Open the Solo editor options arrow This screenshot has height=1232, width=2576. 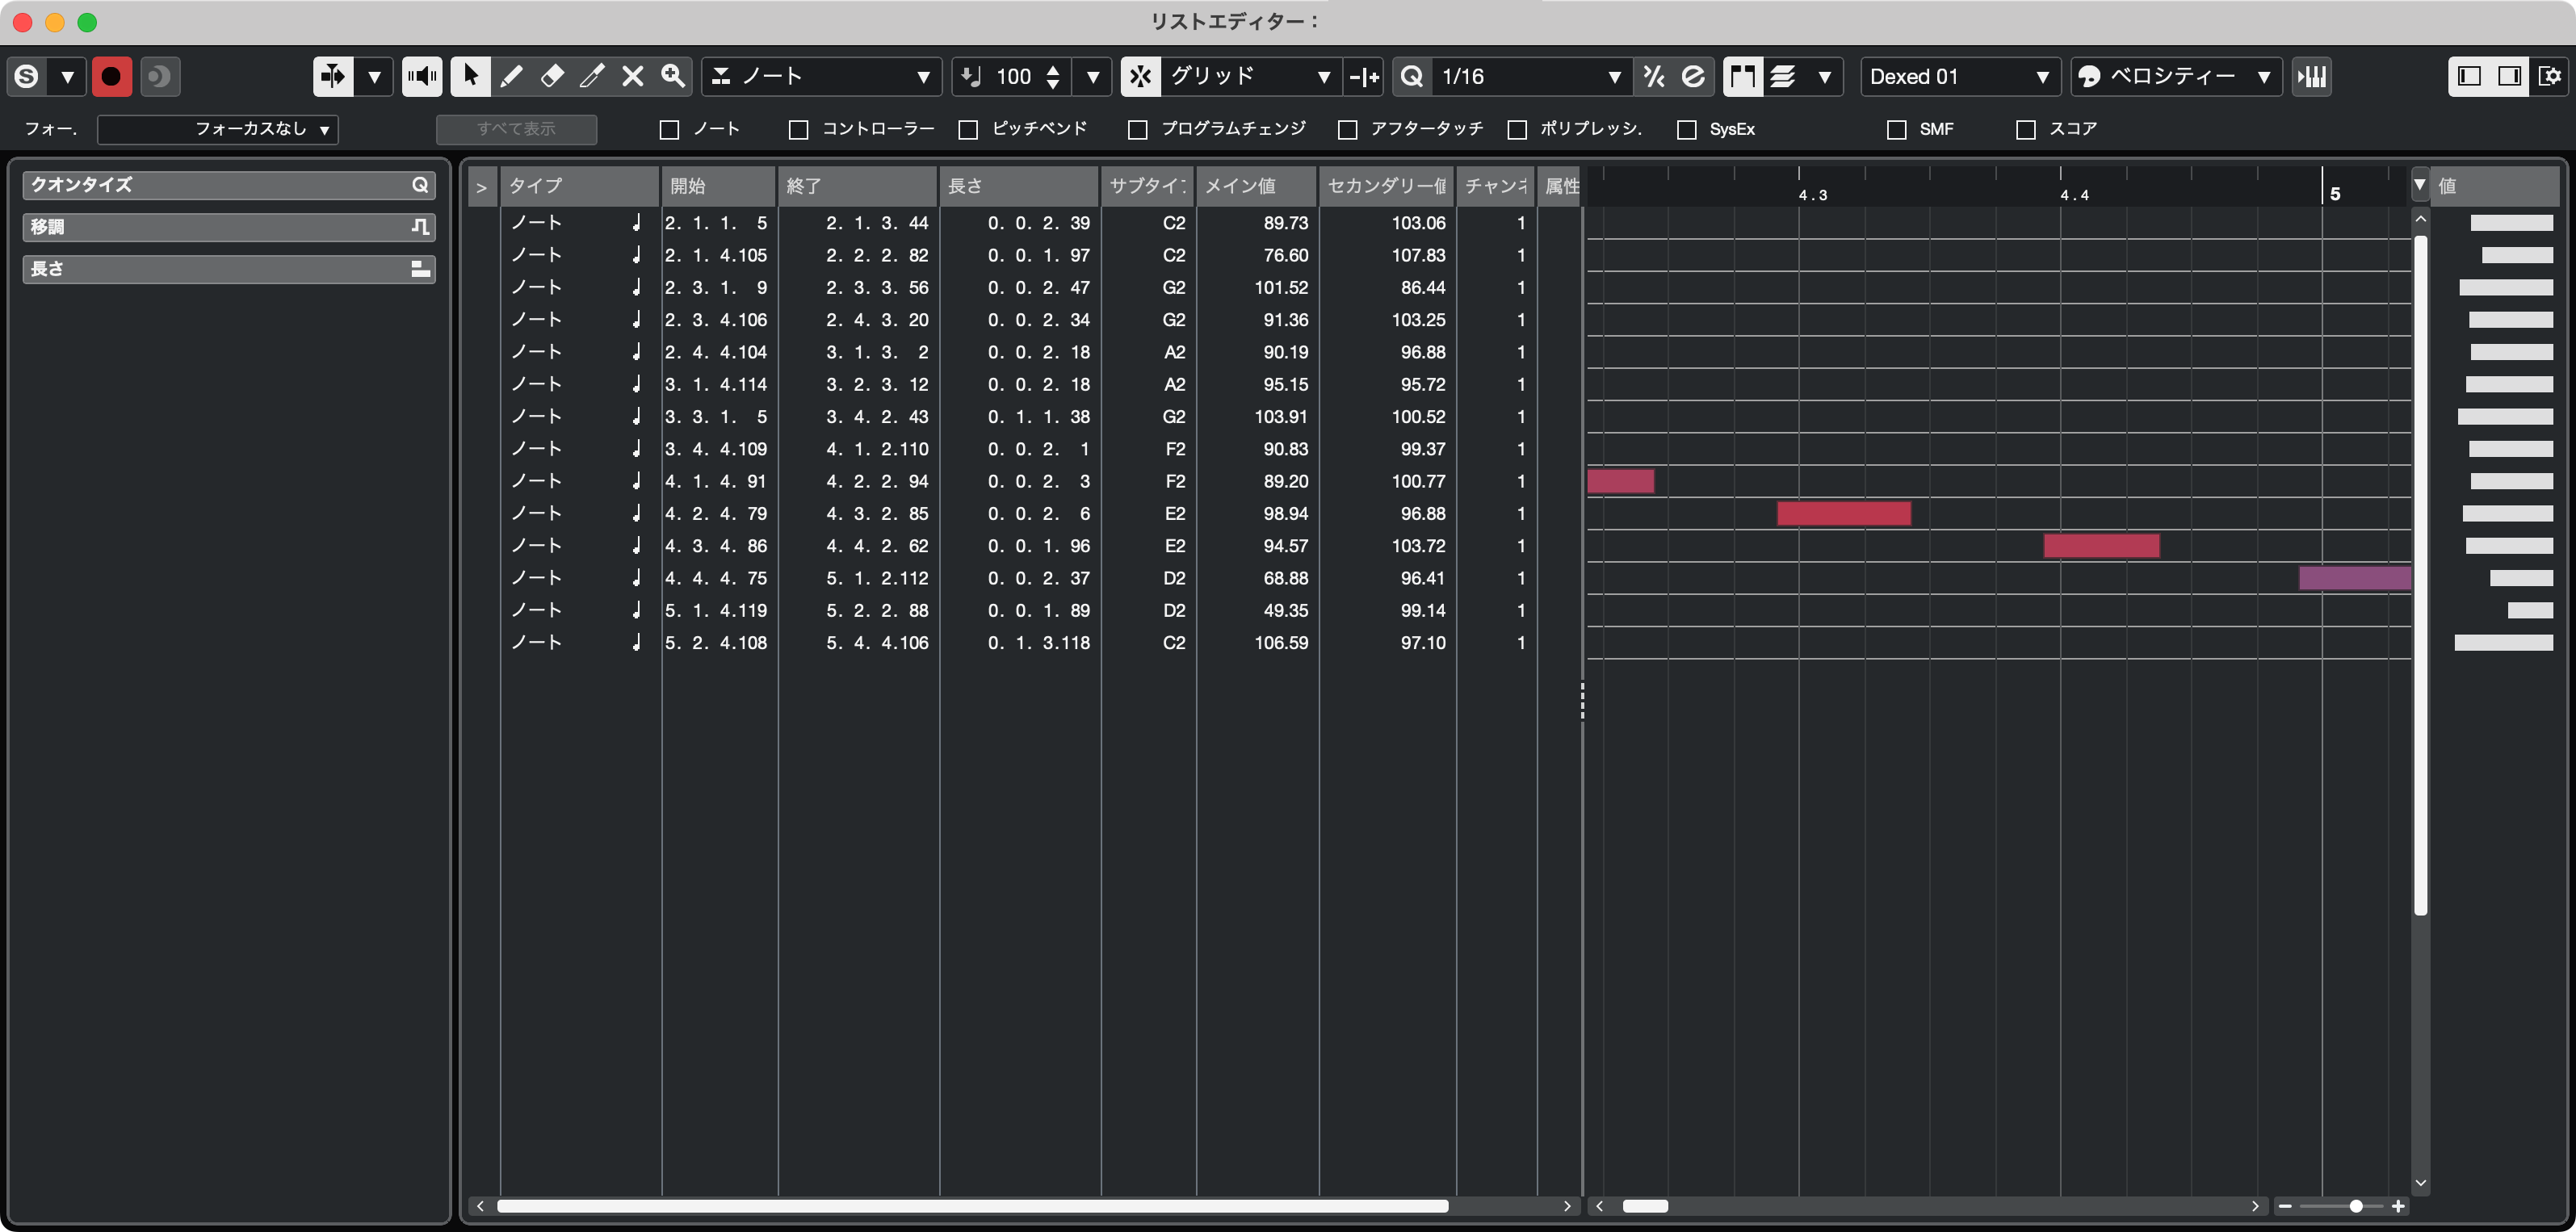point(67,76)
